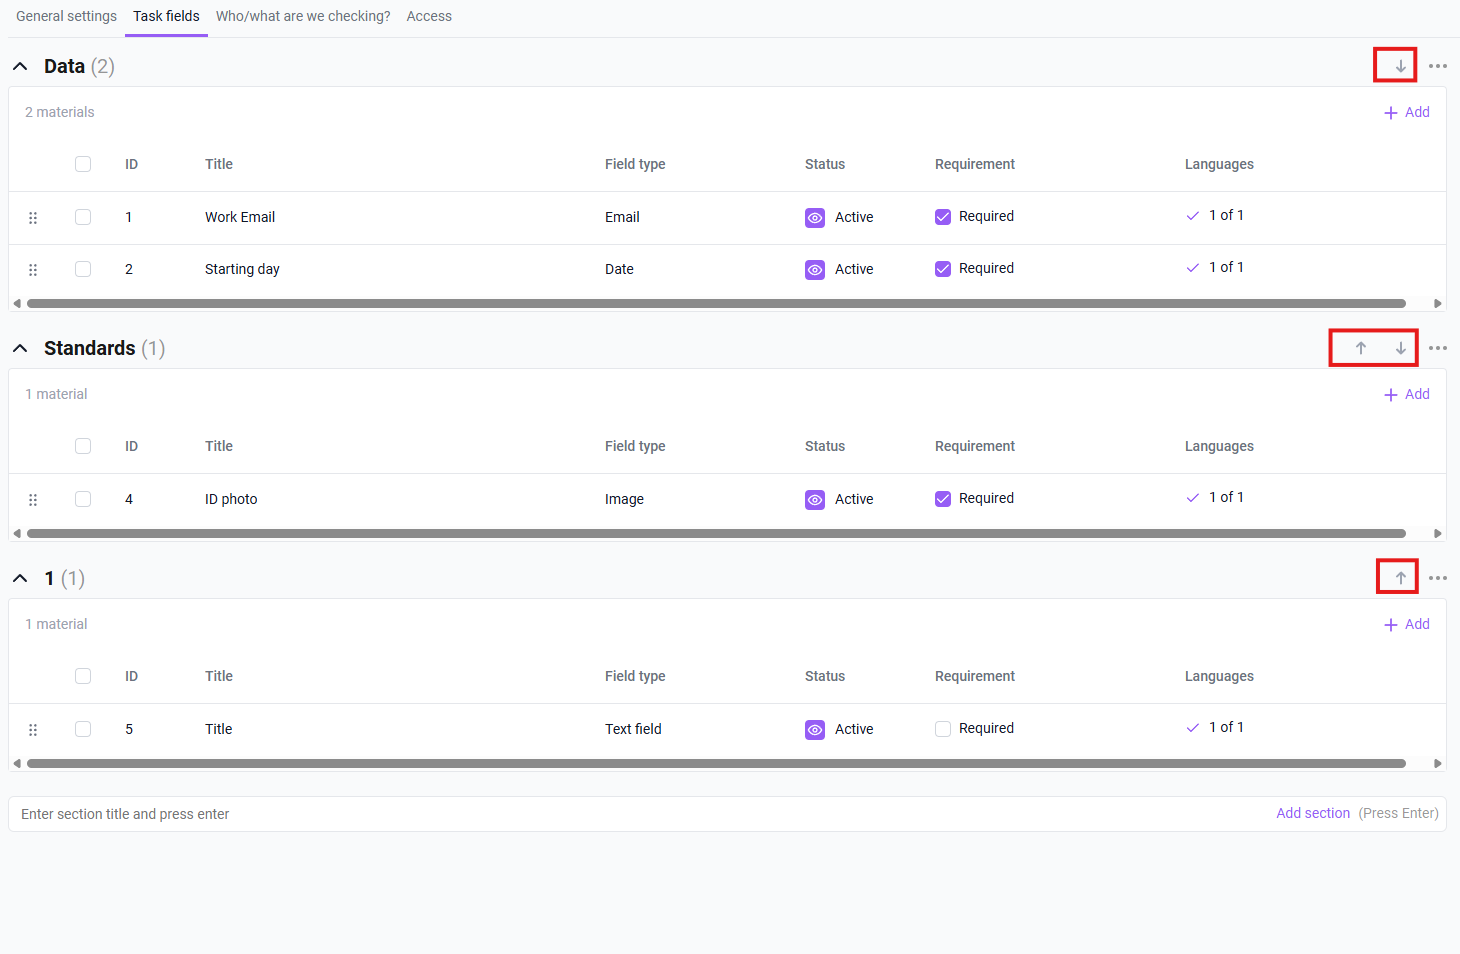Move the Standards section up with arrow
The image size is (1460, 954).
[x=1360, y=348]
